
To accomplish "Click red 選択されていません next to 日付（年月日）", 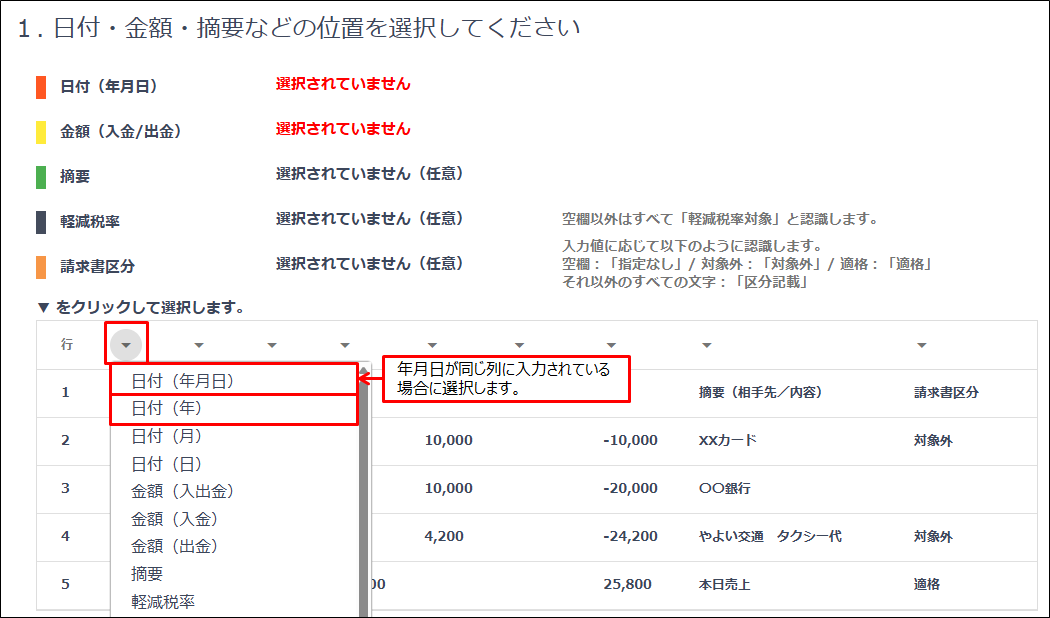I will pyautogui.click(x=343, y=84).
